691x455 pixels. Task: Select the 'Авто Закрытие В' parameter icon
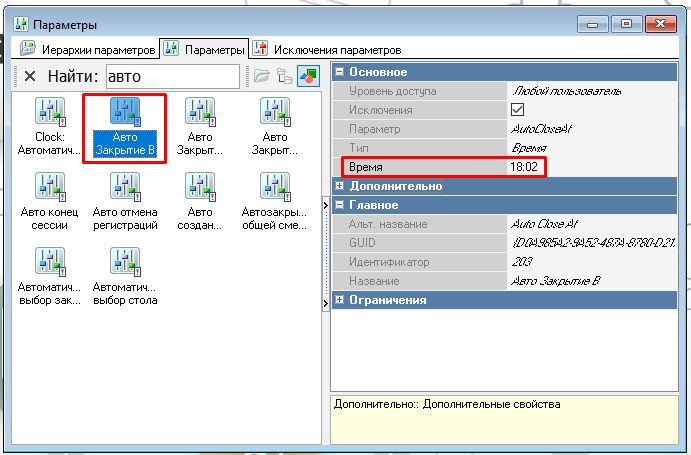coord(124,112)
